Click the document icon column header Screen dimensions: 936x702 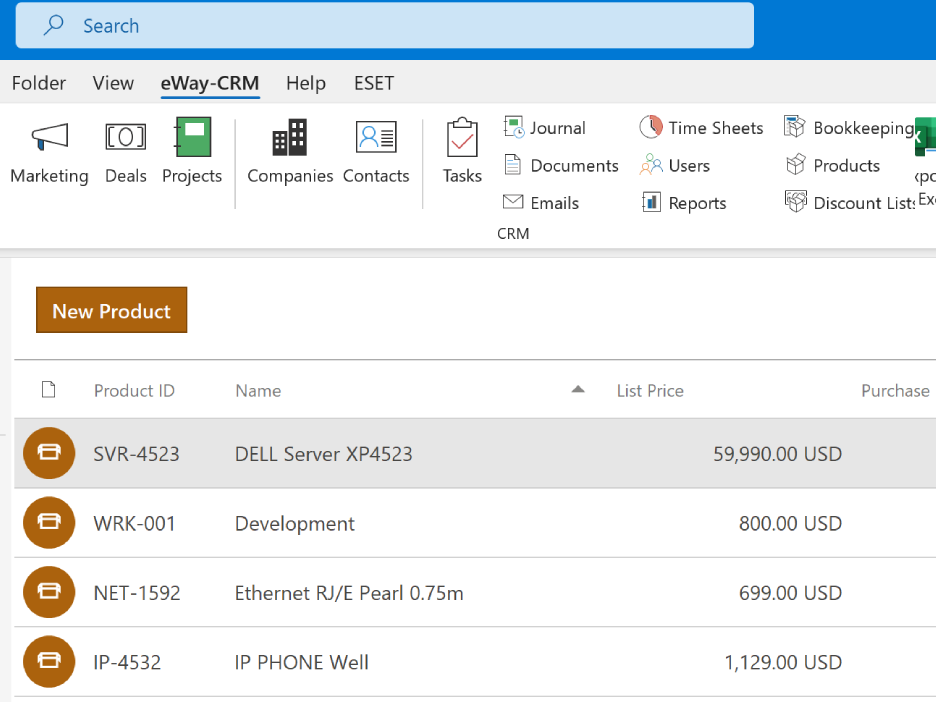click(48, 390)
